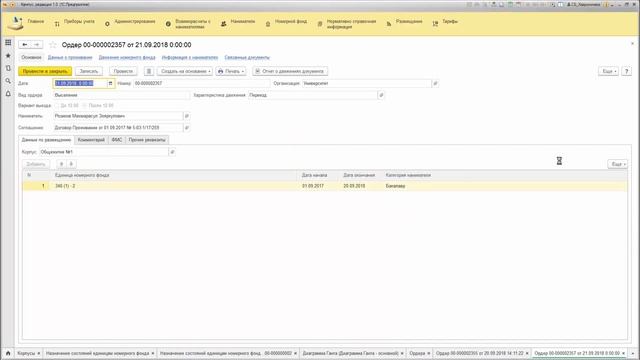This screenshot has width=640, height=360.
Task: Click the Номер field with 00-000002357
Action: tap(201, 83)
